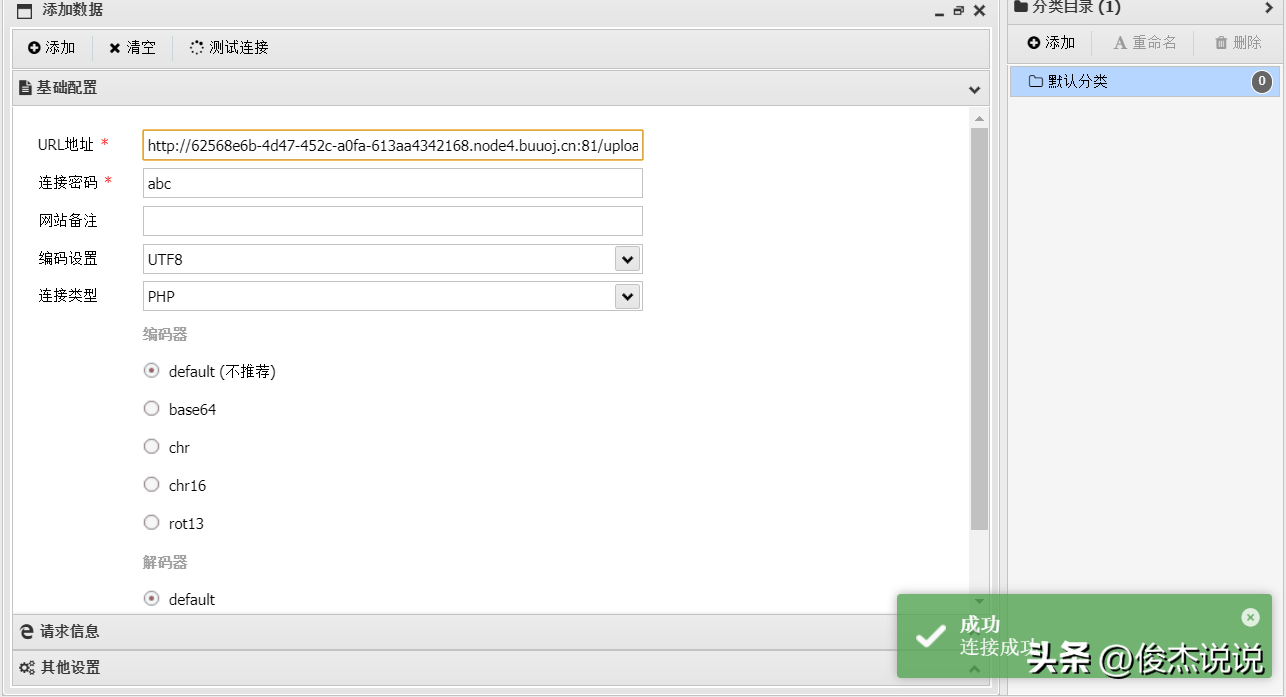The height and width of the screenshot is (697, 1286).
Task: Click the A icon on 重命名
Action: [x=1120, y=43]
